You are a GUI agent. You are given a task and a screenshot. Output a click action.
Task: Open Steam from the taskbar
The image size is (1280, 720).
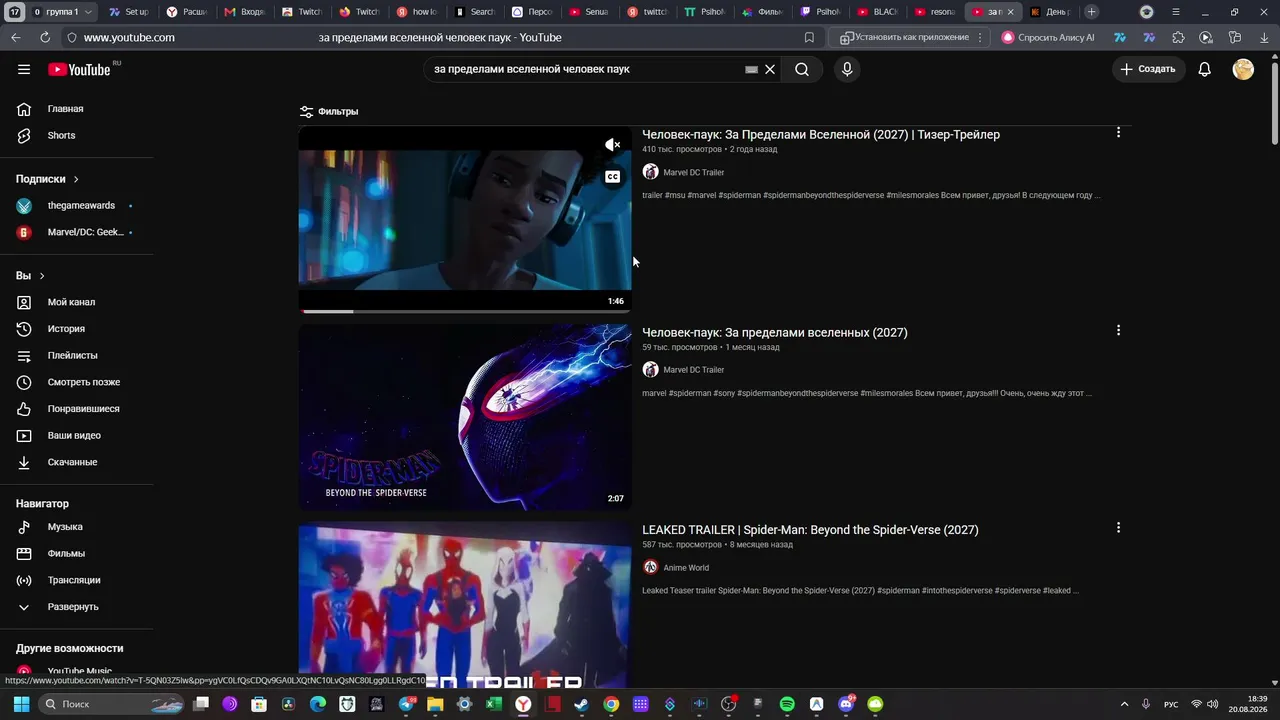coord(581,704)
